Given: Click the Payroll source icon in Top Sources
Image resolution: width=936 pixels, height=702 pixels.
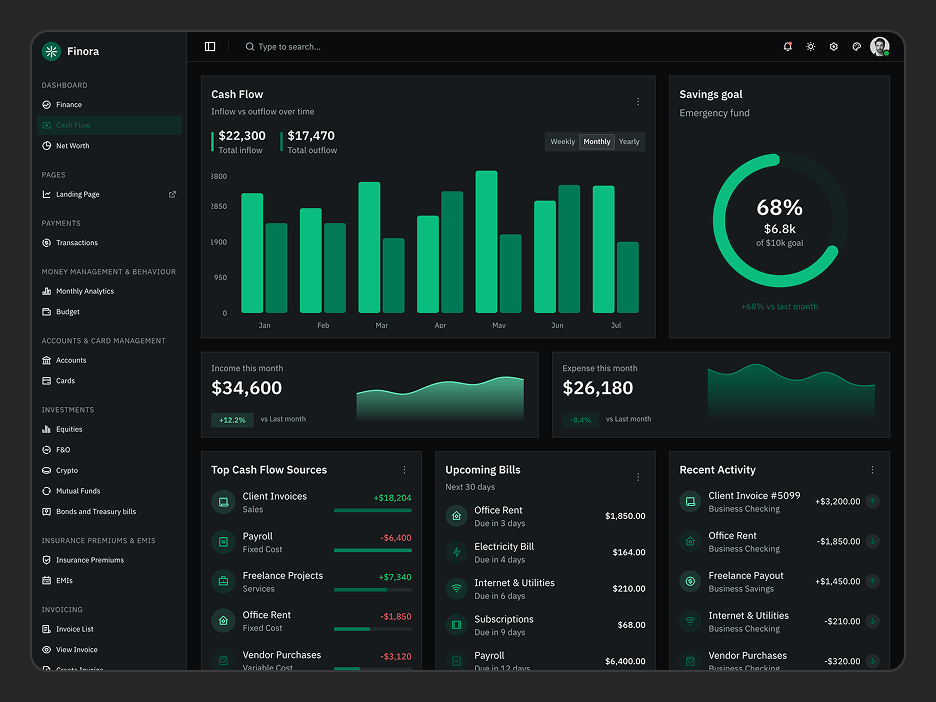Looking at the screenshot, I should coord(223,542).
